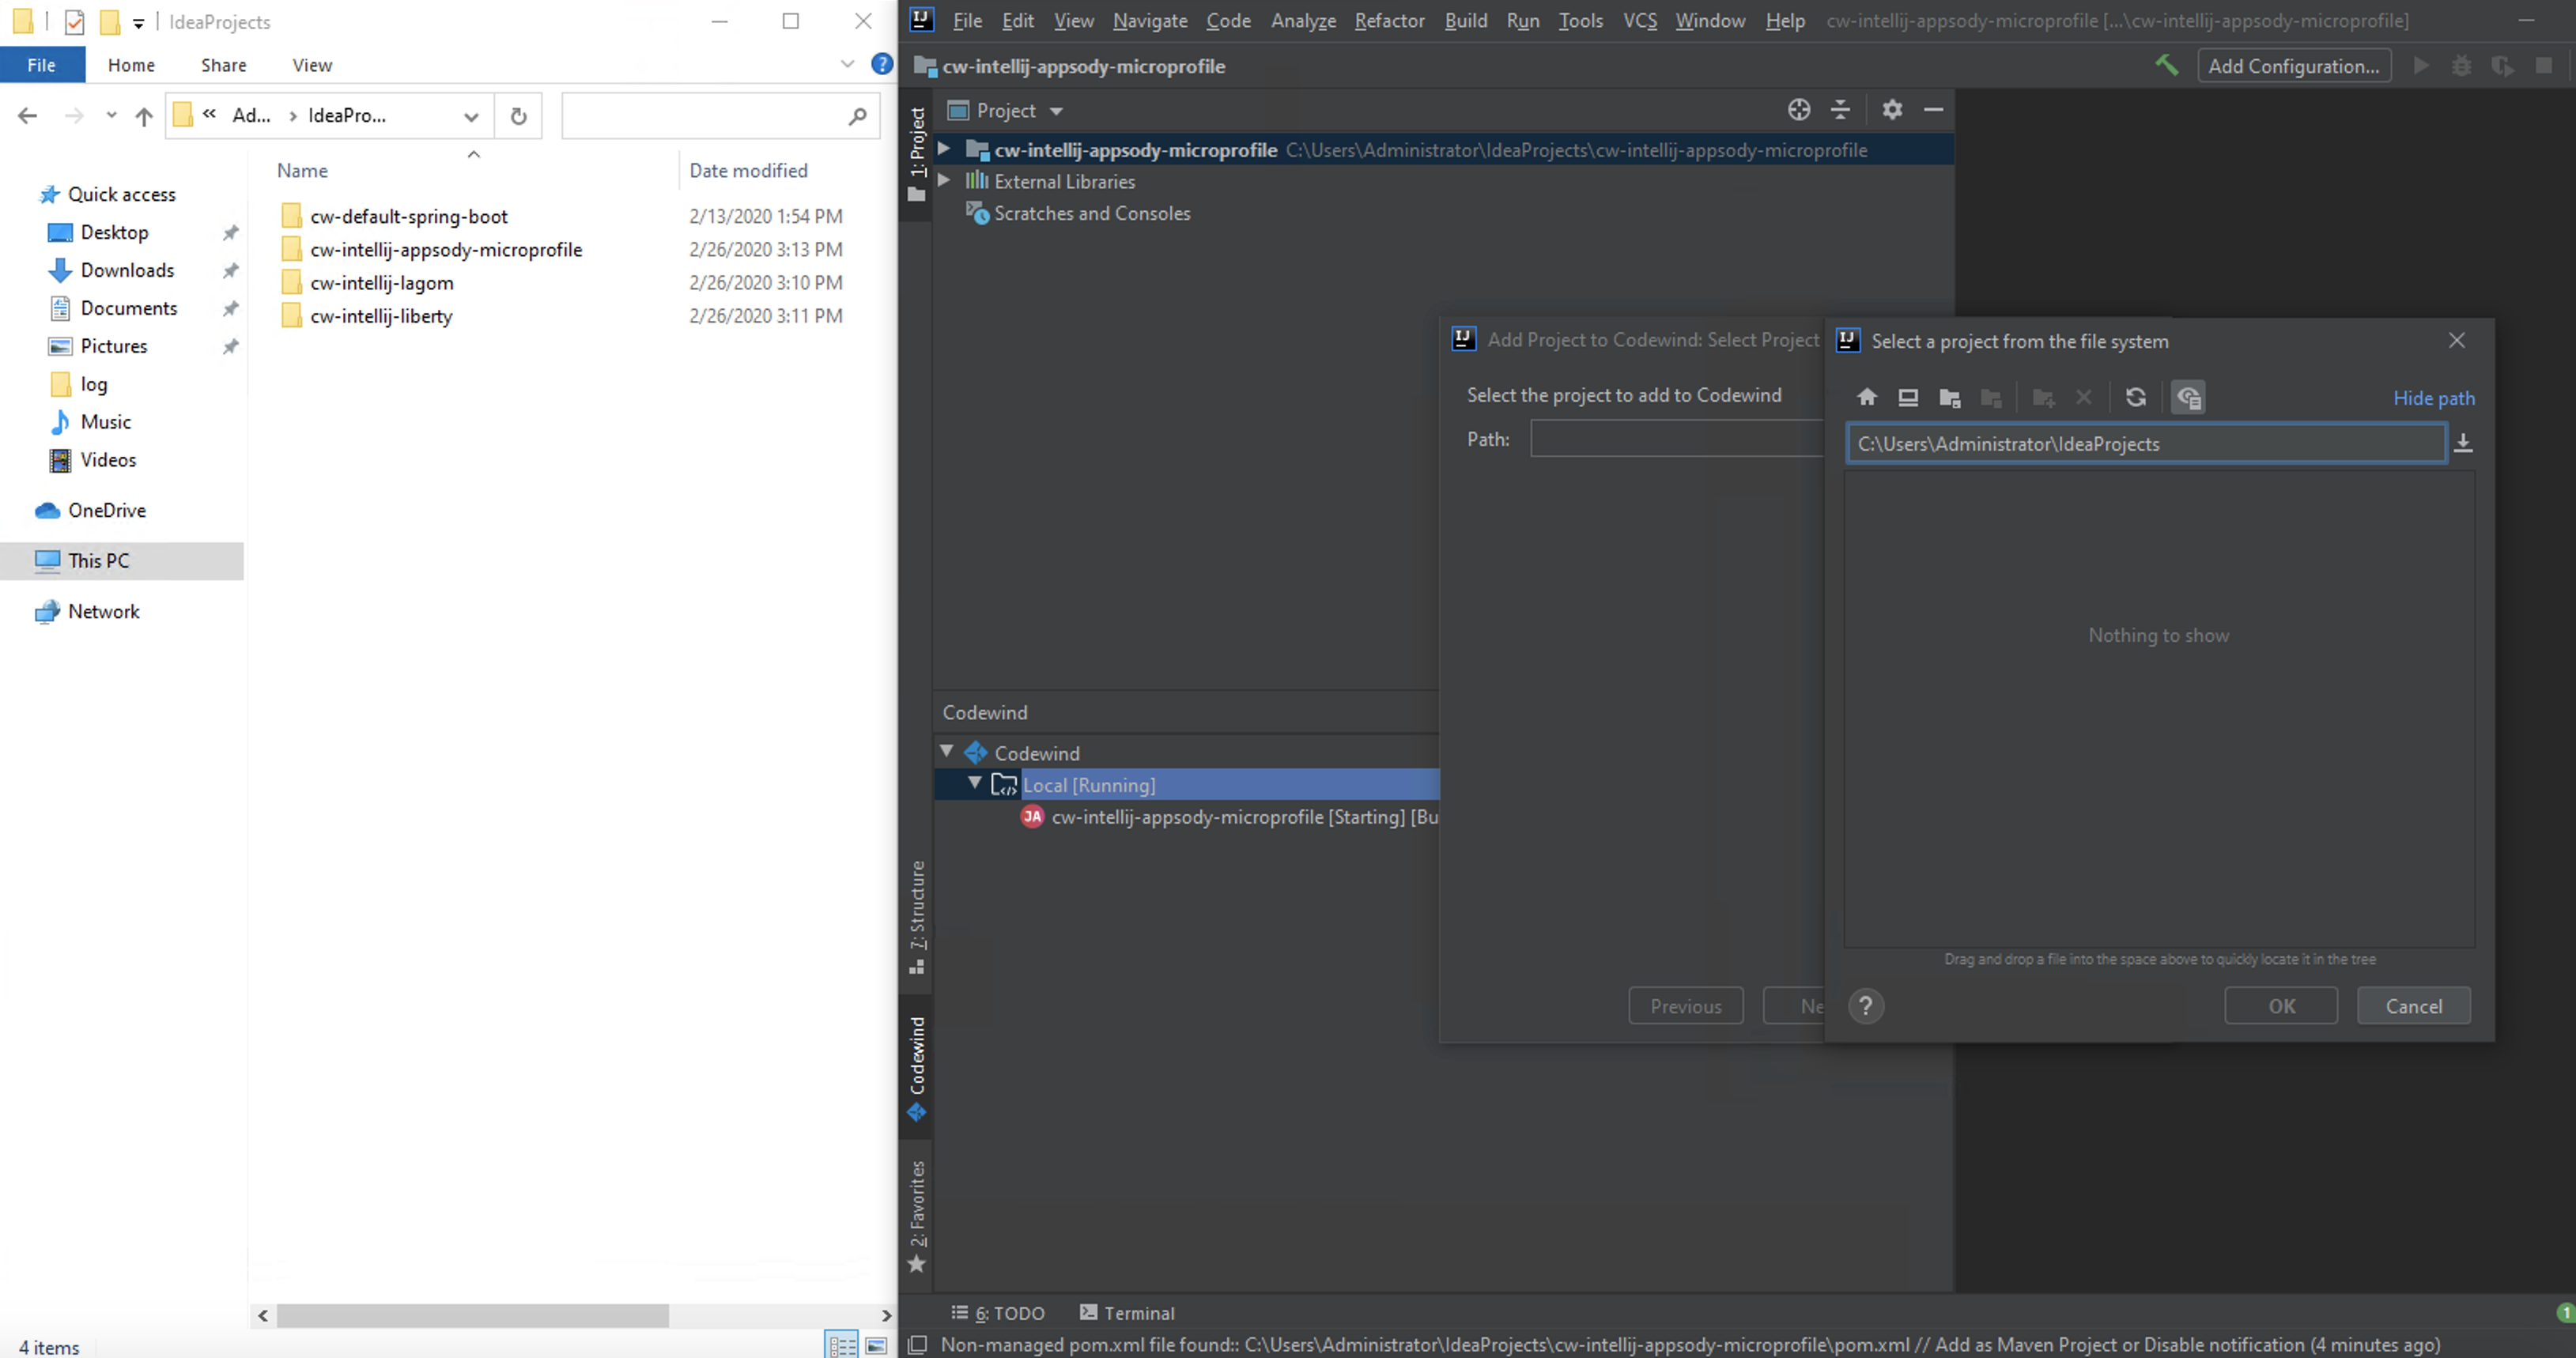Open Explorer recent locations dropdown
The width and height of the screenshot is (2576, 1358).
pos(111,115)
